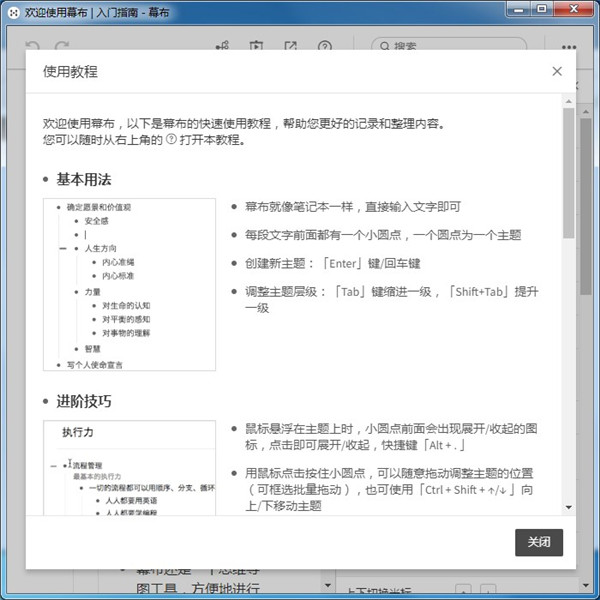Start presentation mode with the play icon
600x600 pixels.
(256, 46)
